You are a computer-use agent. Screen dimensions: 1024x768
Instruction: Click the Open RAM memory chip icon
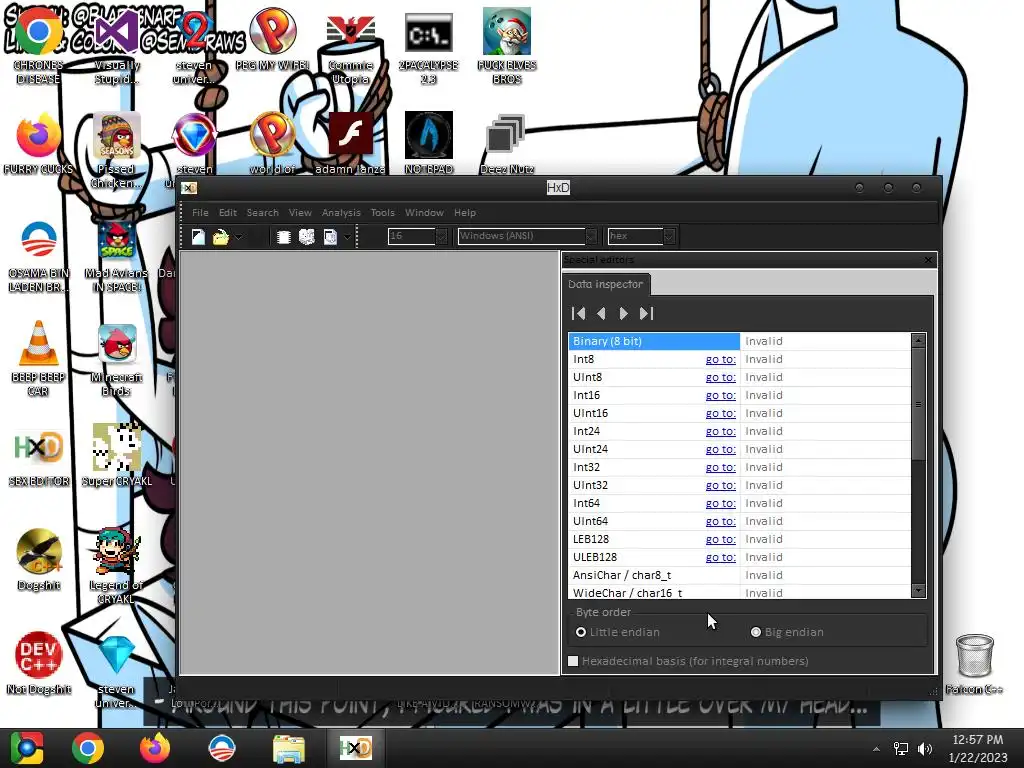coord(283,236)
